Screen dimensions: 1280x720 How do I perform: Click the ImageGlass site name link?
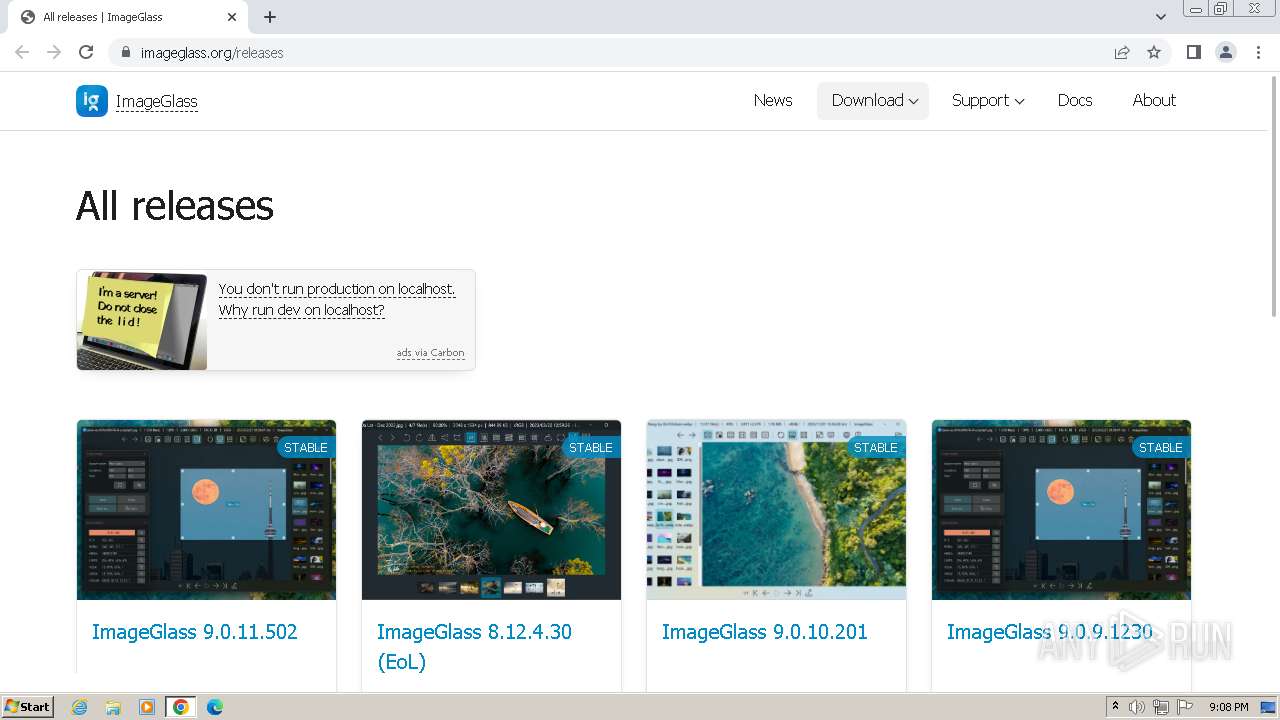[157, 101]
